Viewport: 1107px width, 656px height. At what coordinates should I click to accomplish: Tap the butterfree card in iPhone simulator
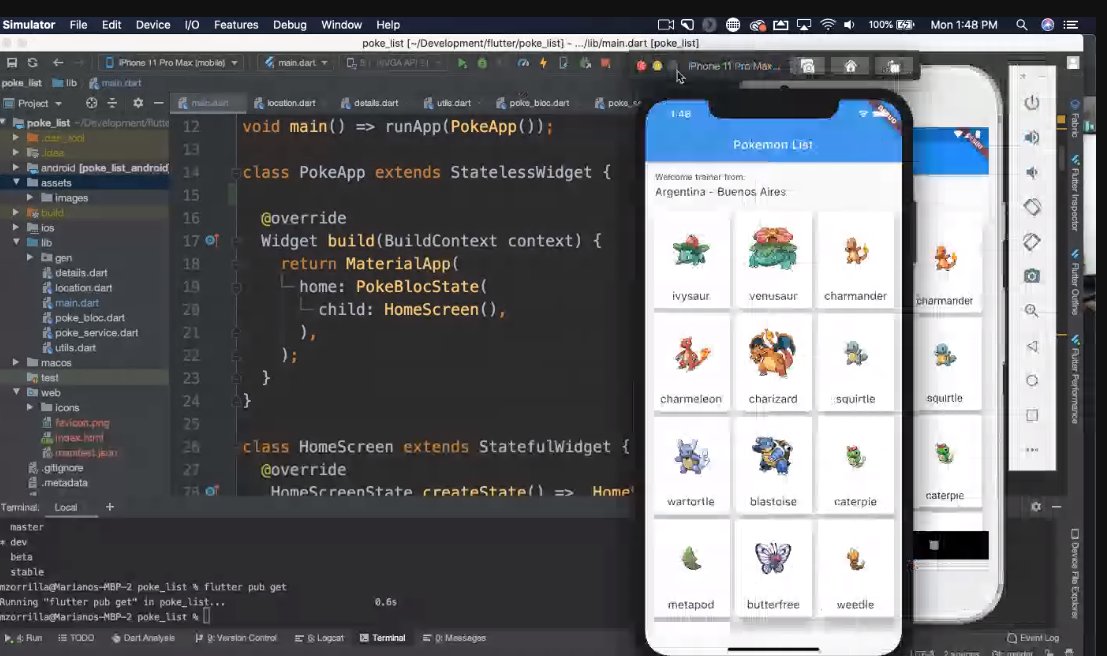773,568
